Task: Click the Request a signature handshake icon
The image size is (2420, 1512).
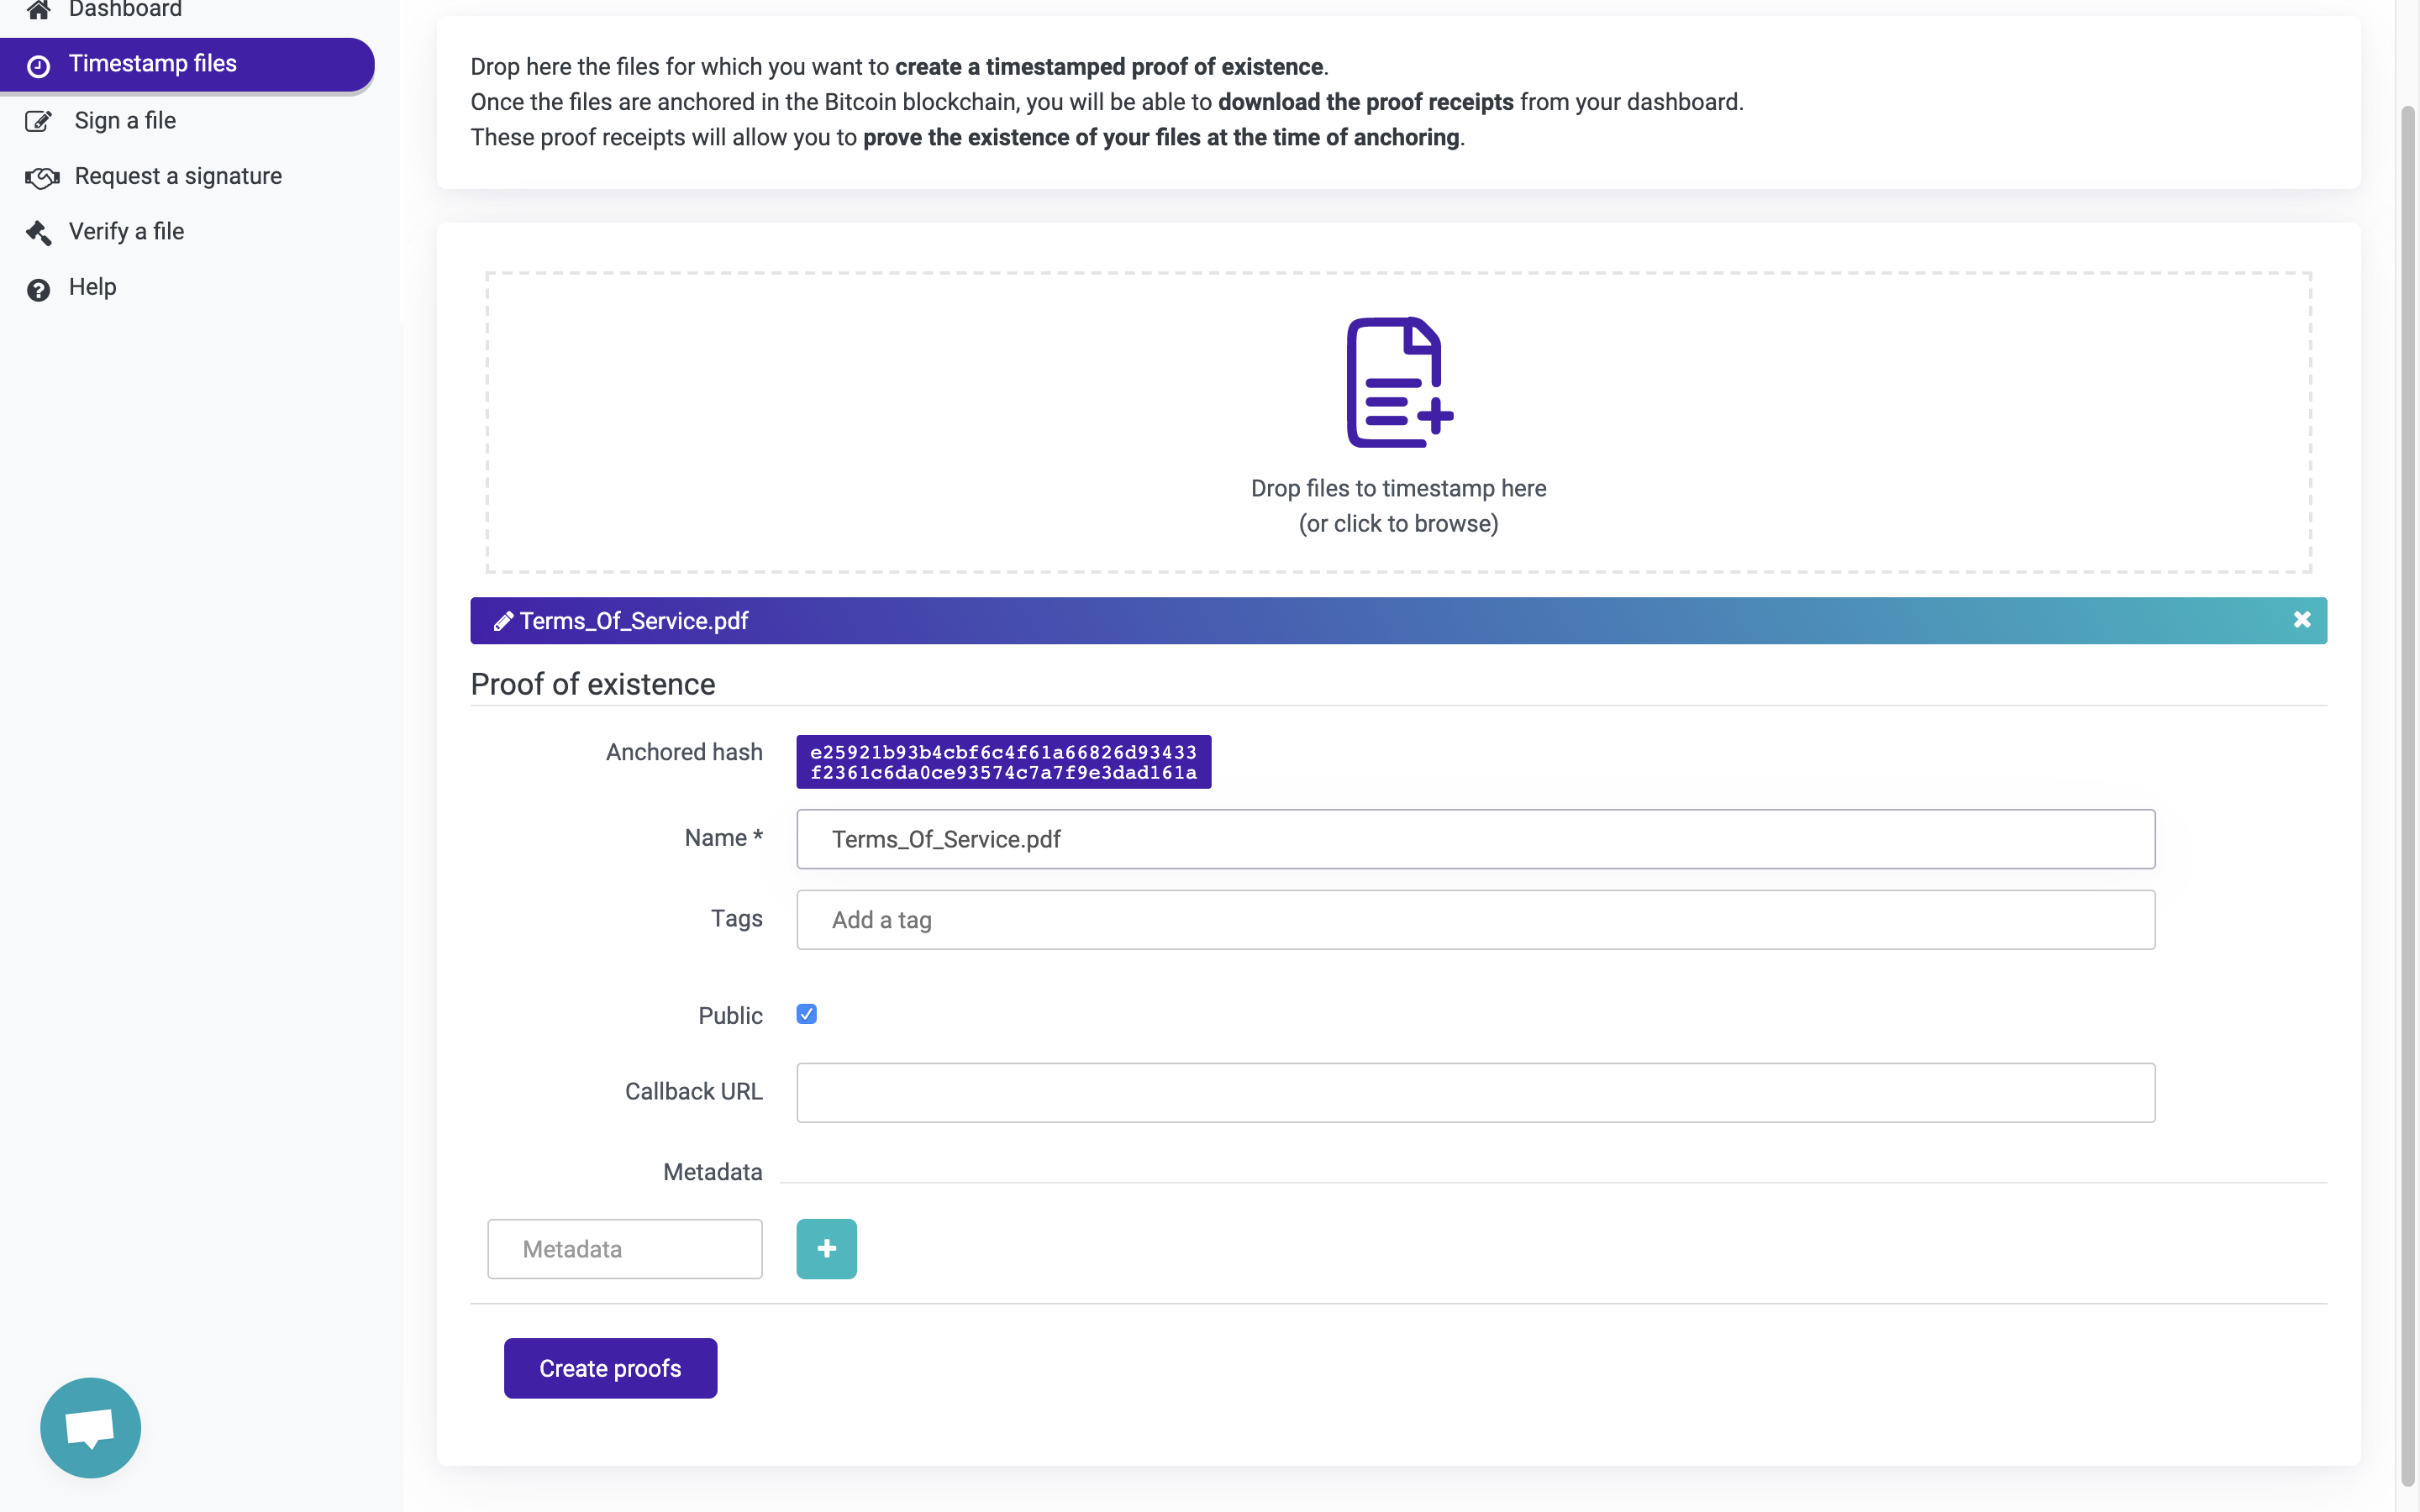Action: point(42,178)
